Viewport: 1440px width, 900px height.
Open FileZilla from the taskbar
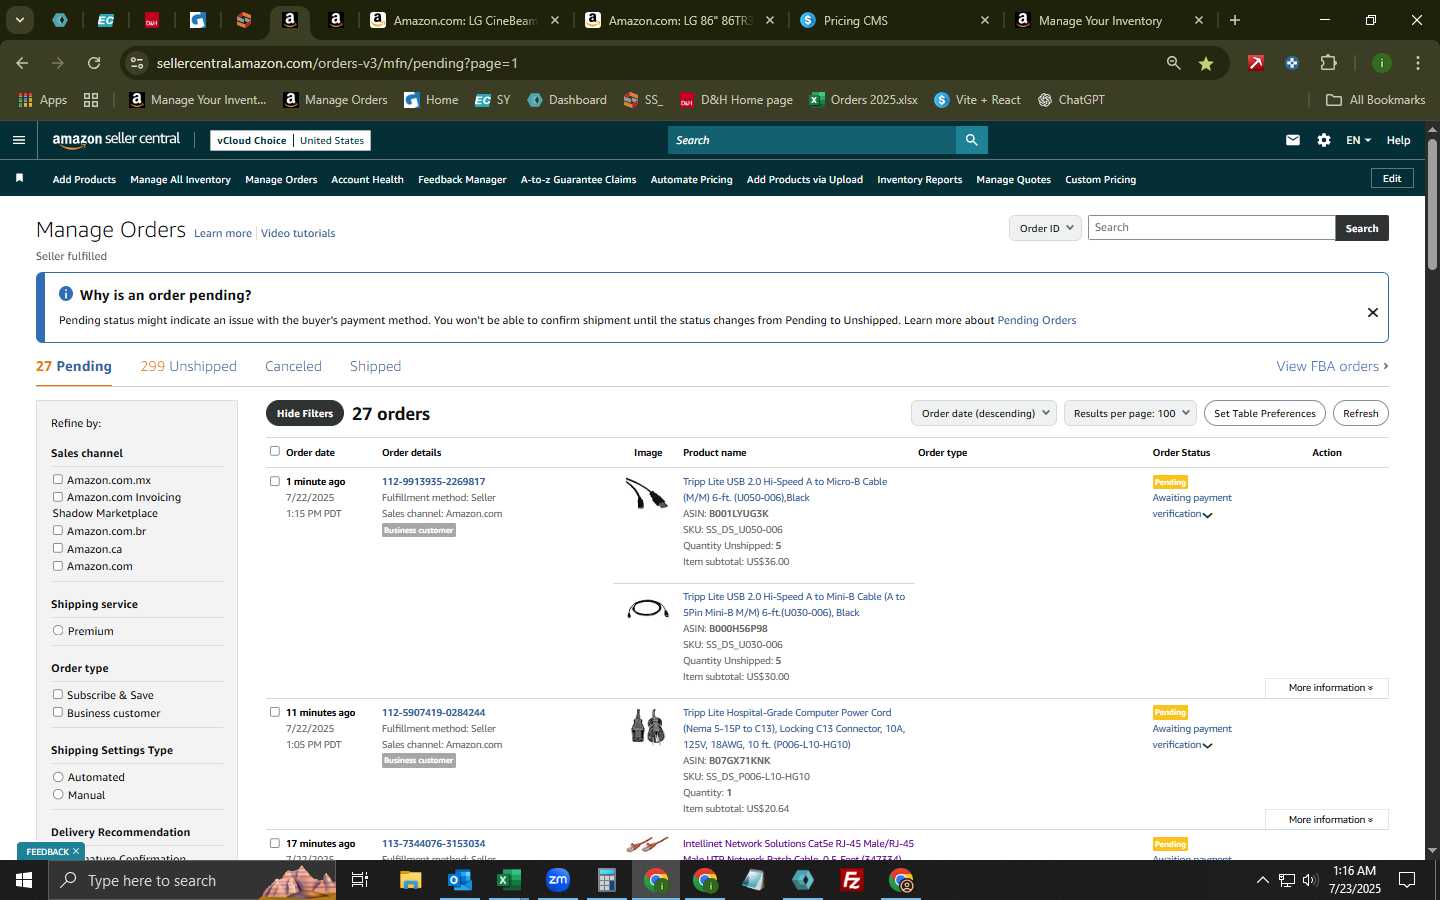tap(852, 880)
